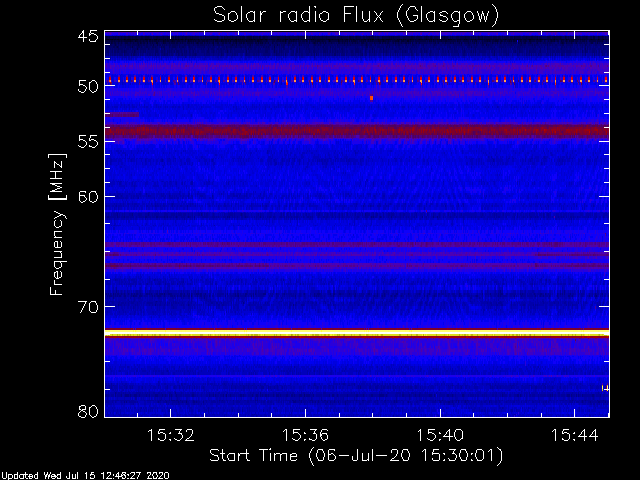Image resolution: width=640 pixels, height=480 pixels.
Task: Click the 'Updated Wed Jul 15 12:46:27 2020' timestamp
Action: tap(85, 476)
